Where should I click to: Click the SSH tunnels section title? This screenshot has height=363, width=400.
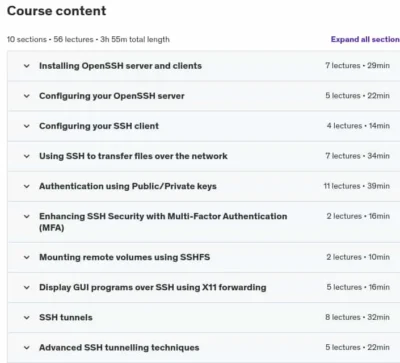[x=66, y=317]
